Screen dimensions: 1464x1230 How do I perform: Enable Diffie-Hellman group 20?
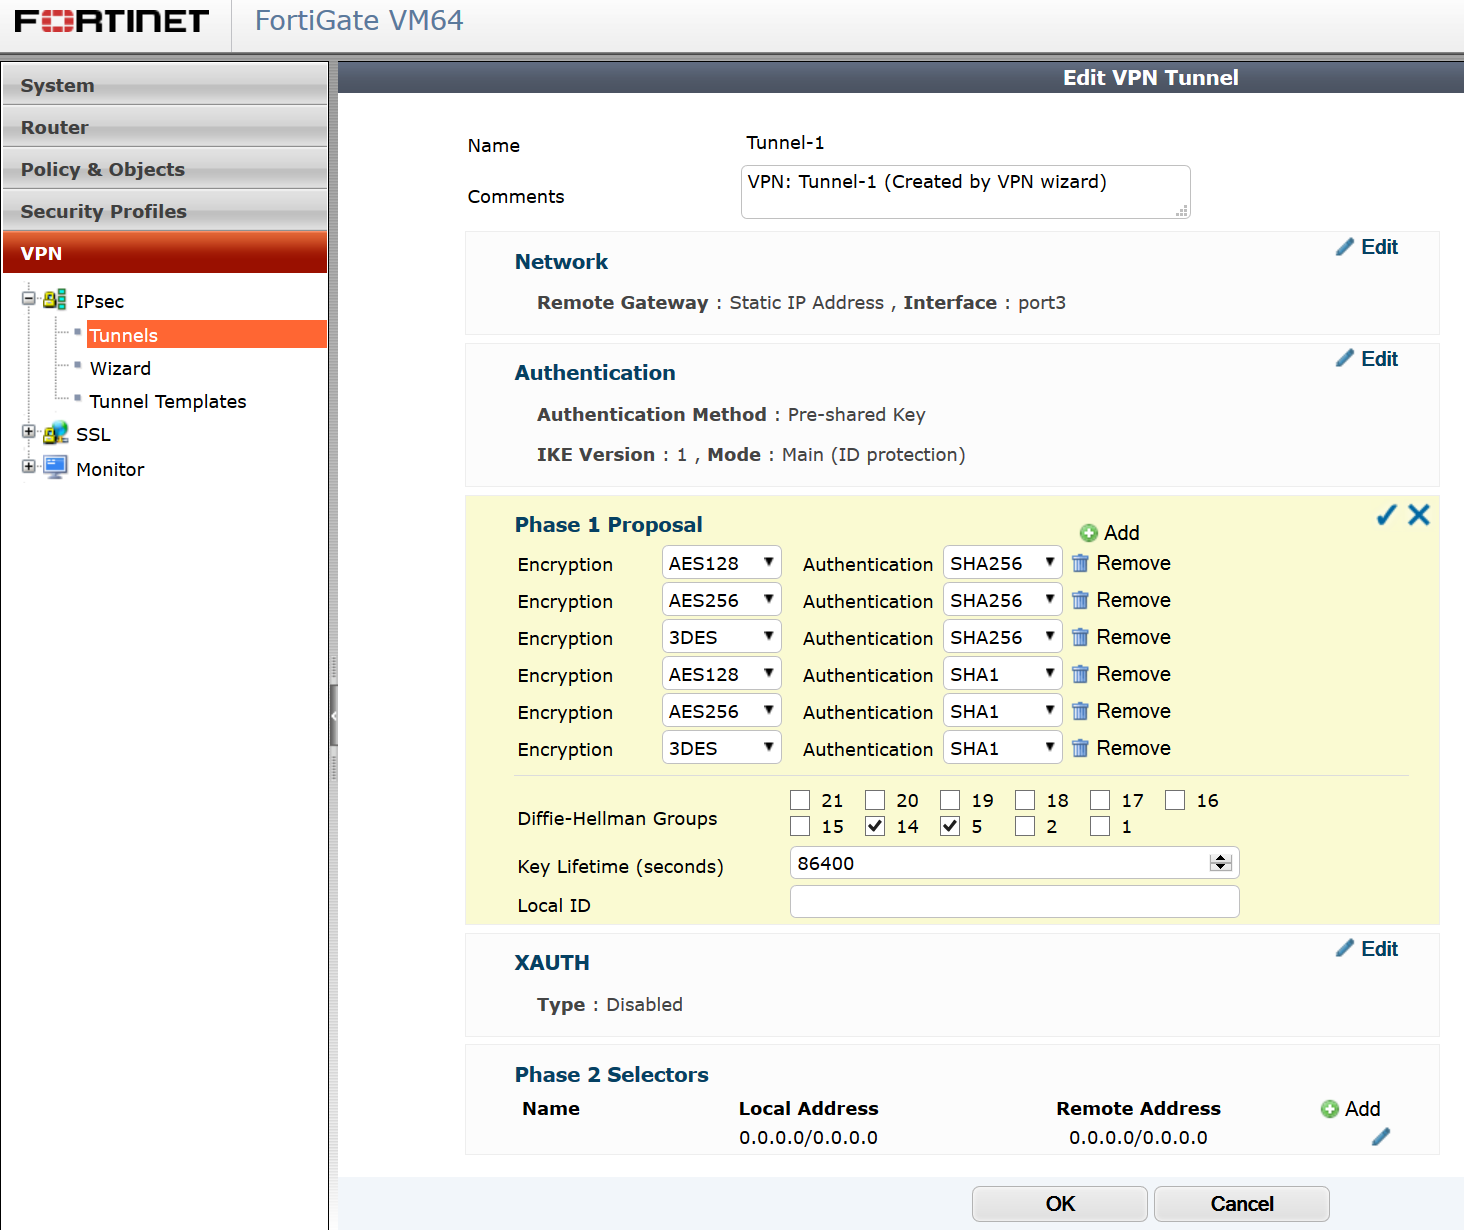[x=875, y=800]
